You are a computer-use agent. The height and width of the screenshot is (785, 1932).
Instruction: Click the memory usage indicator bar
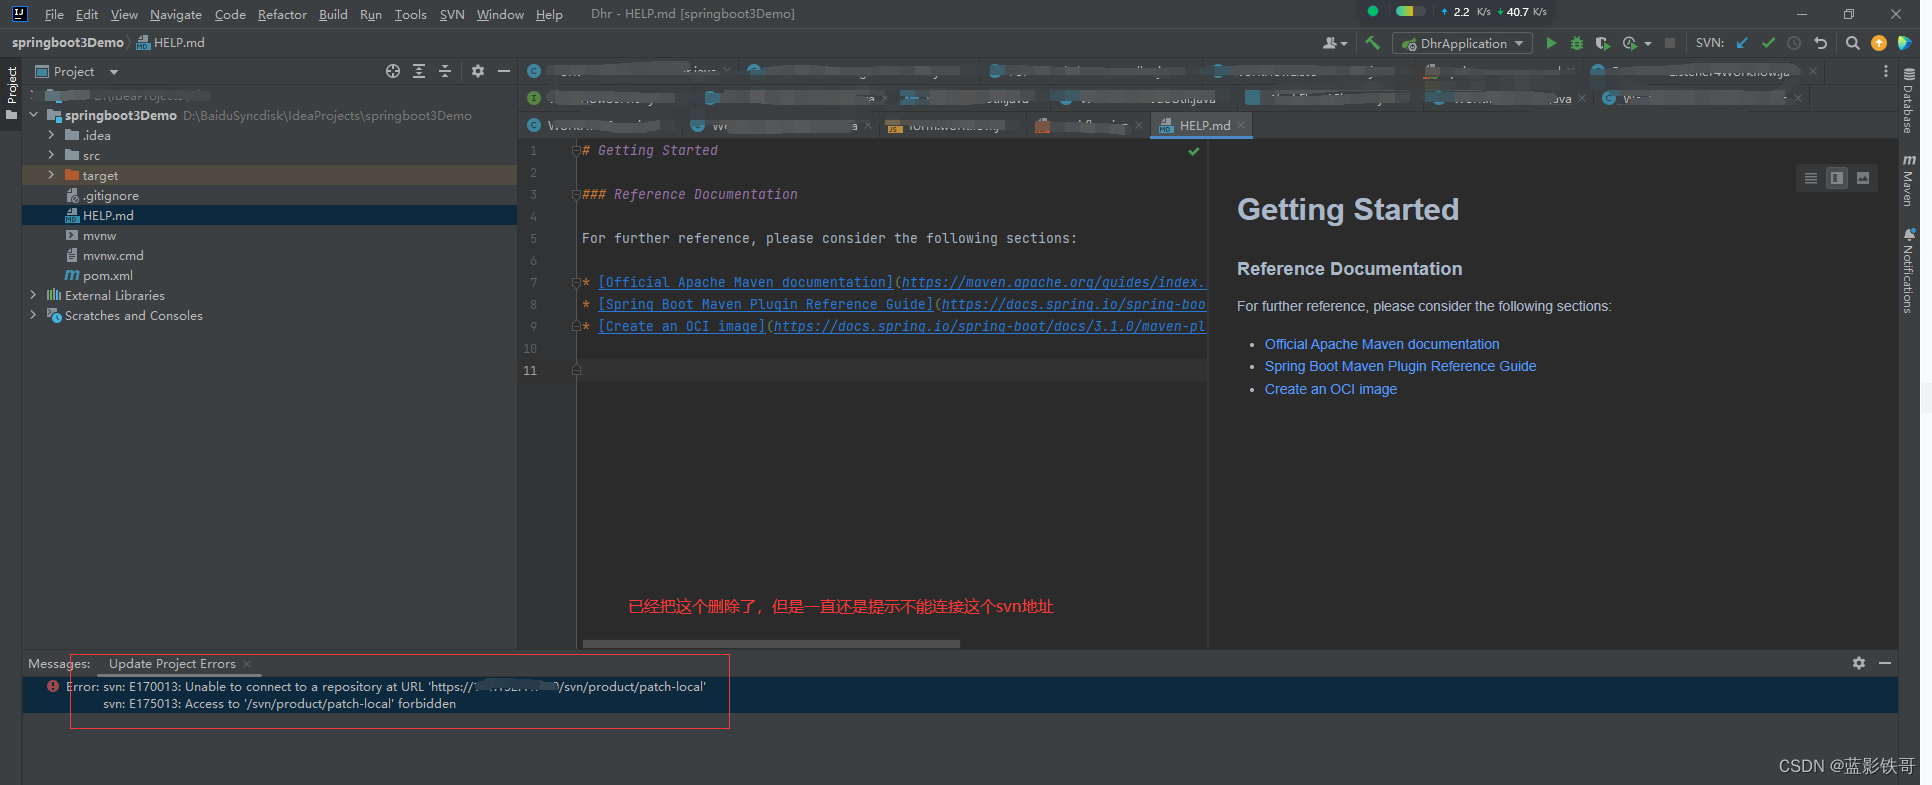coord(1410,11)
